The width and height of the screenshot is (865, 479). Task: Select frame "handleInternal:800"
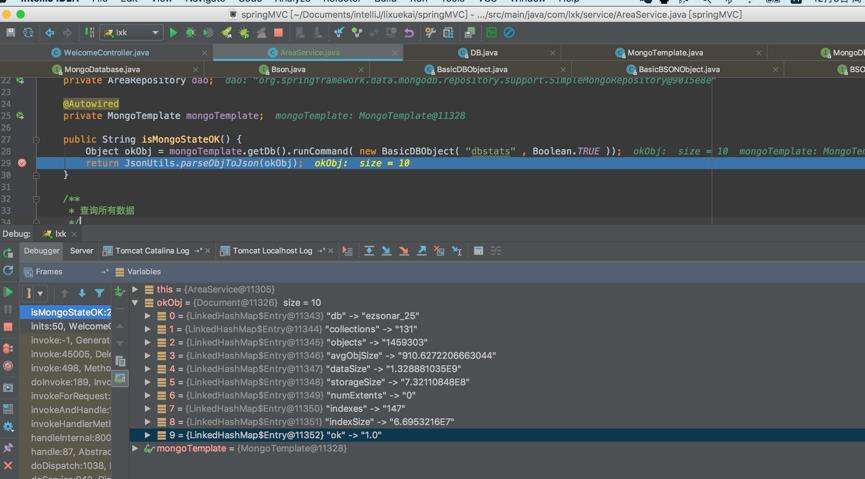[x=66, y=438]
